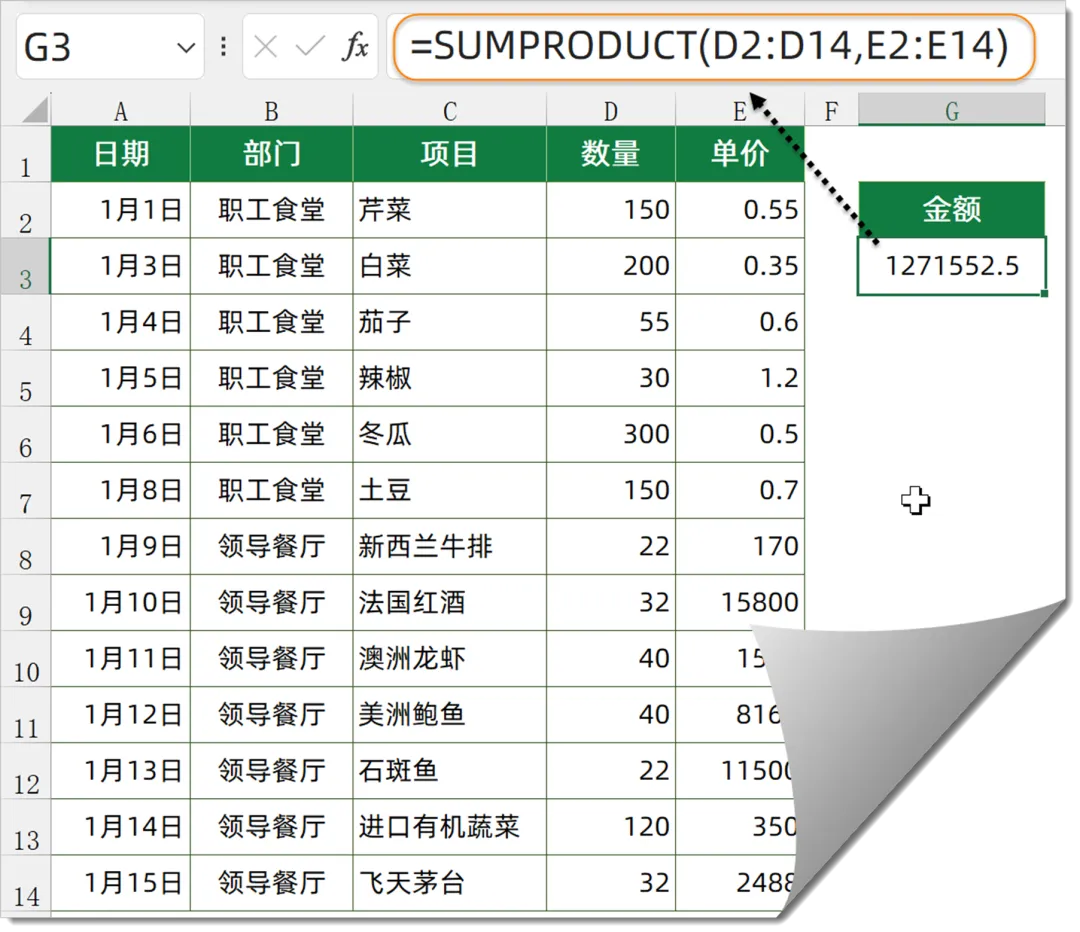Select the cell showing 1271552.5
1080x932 pixels.
click(951, 266)
